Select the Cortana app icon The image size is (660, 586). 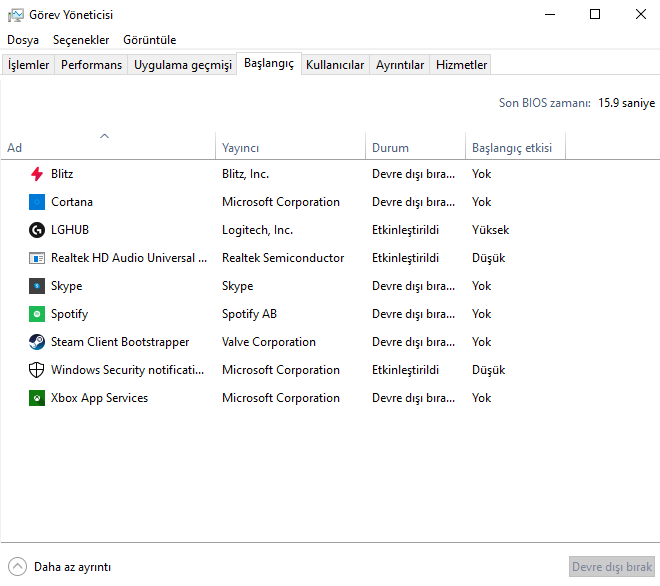tap(37, 202)
